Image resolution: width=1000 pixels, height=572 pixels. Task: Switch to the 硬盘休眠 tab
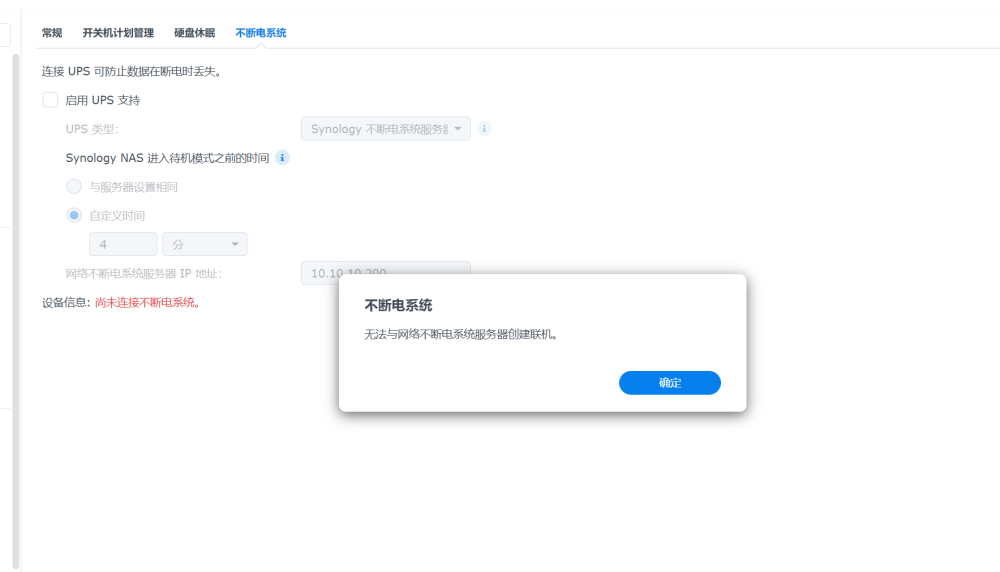[195, 33]
